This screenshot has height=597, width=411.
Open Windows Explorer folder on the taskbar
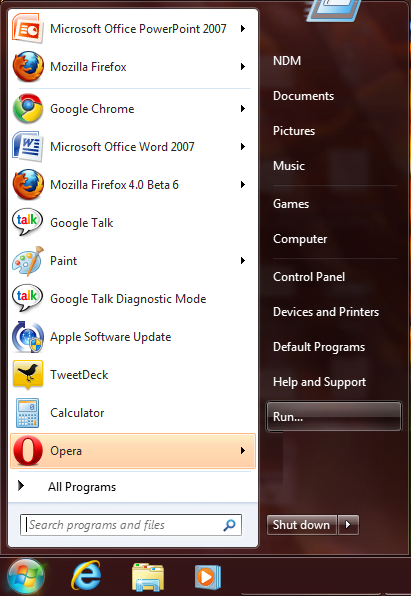click(148, 577)
